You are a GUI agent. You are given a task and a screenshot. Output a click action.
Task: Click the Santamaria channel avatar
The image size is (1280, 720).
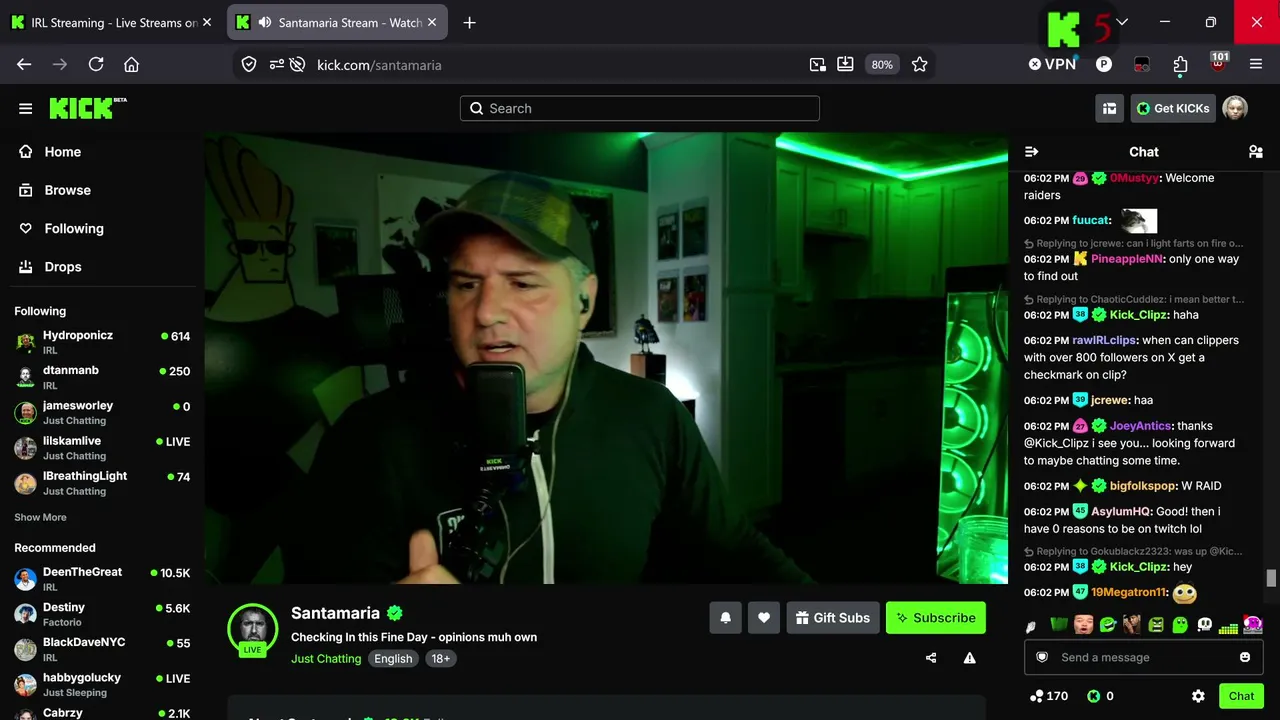(252, 627)
